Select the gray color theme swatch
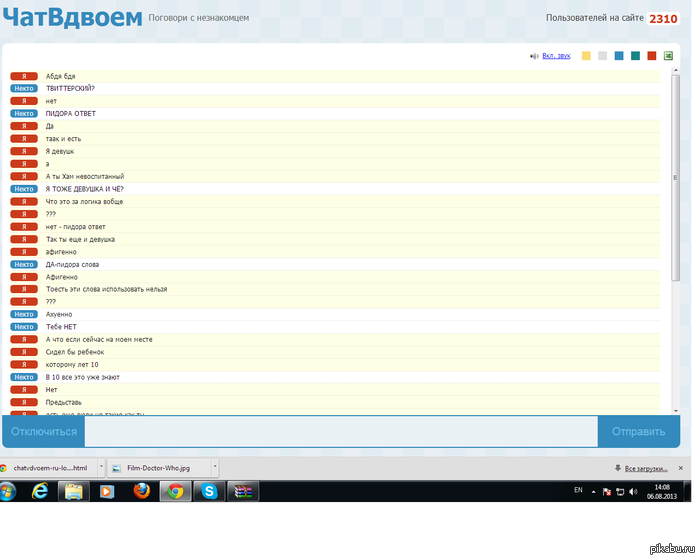Image resolution: width=700 pixels, height=560 pixels. (602, 56)
